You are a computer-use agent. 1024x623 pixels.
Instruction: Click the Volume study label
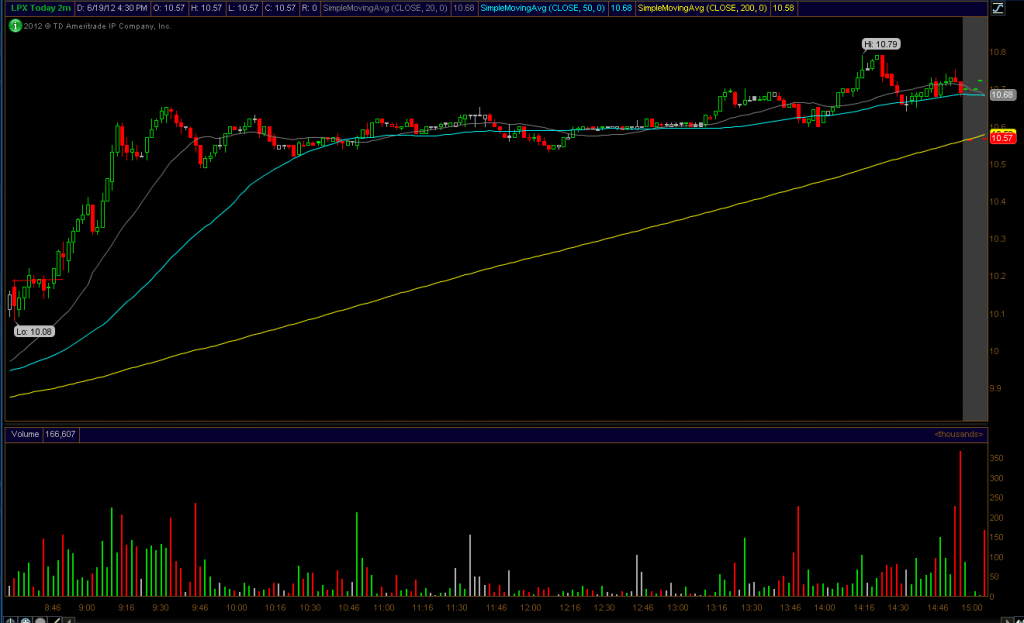coord(25,435)
